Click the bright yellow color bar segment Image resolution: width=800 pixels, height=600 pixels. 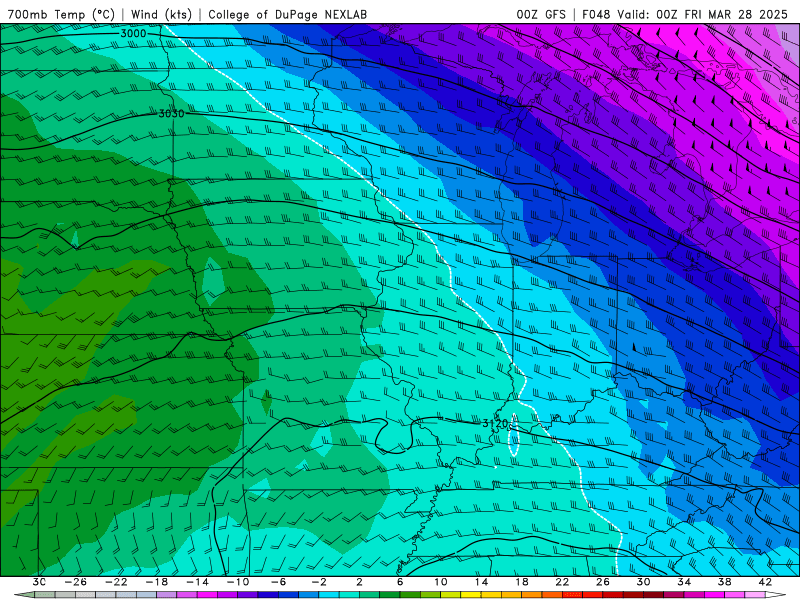[471, 595]
